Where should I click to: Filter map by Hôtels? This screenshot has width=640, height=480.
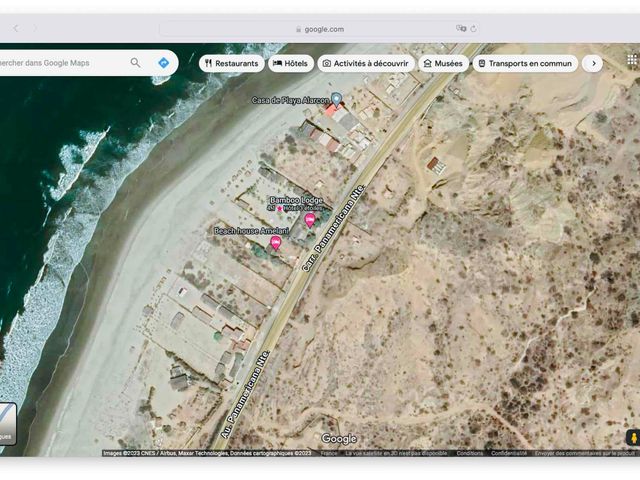coord(291,63)
